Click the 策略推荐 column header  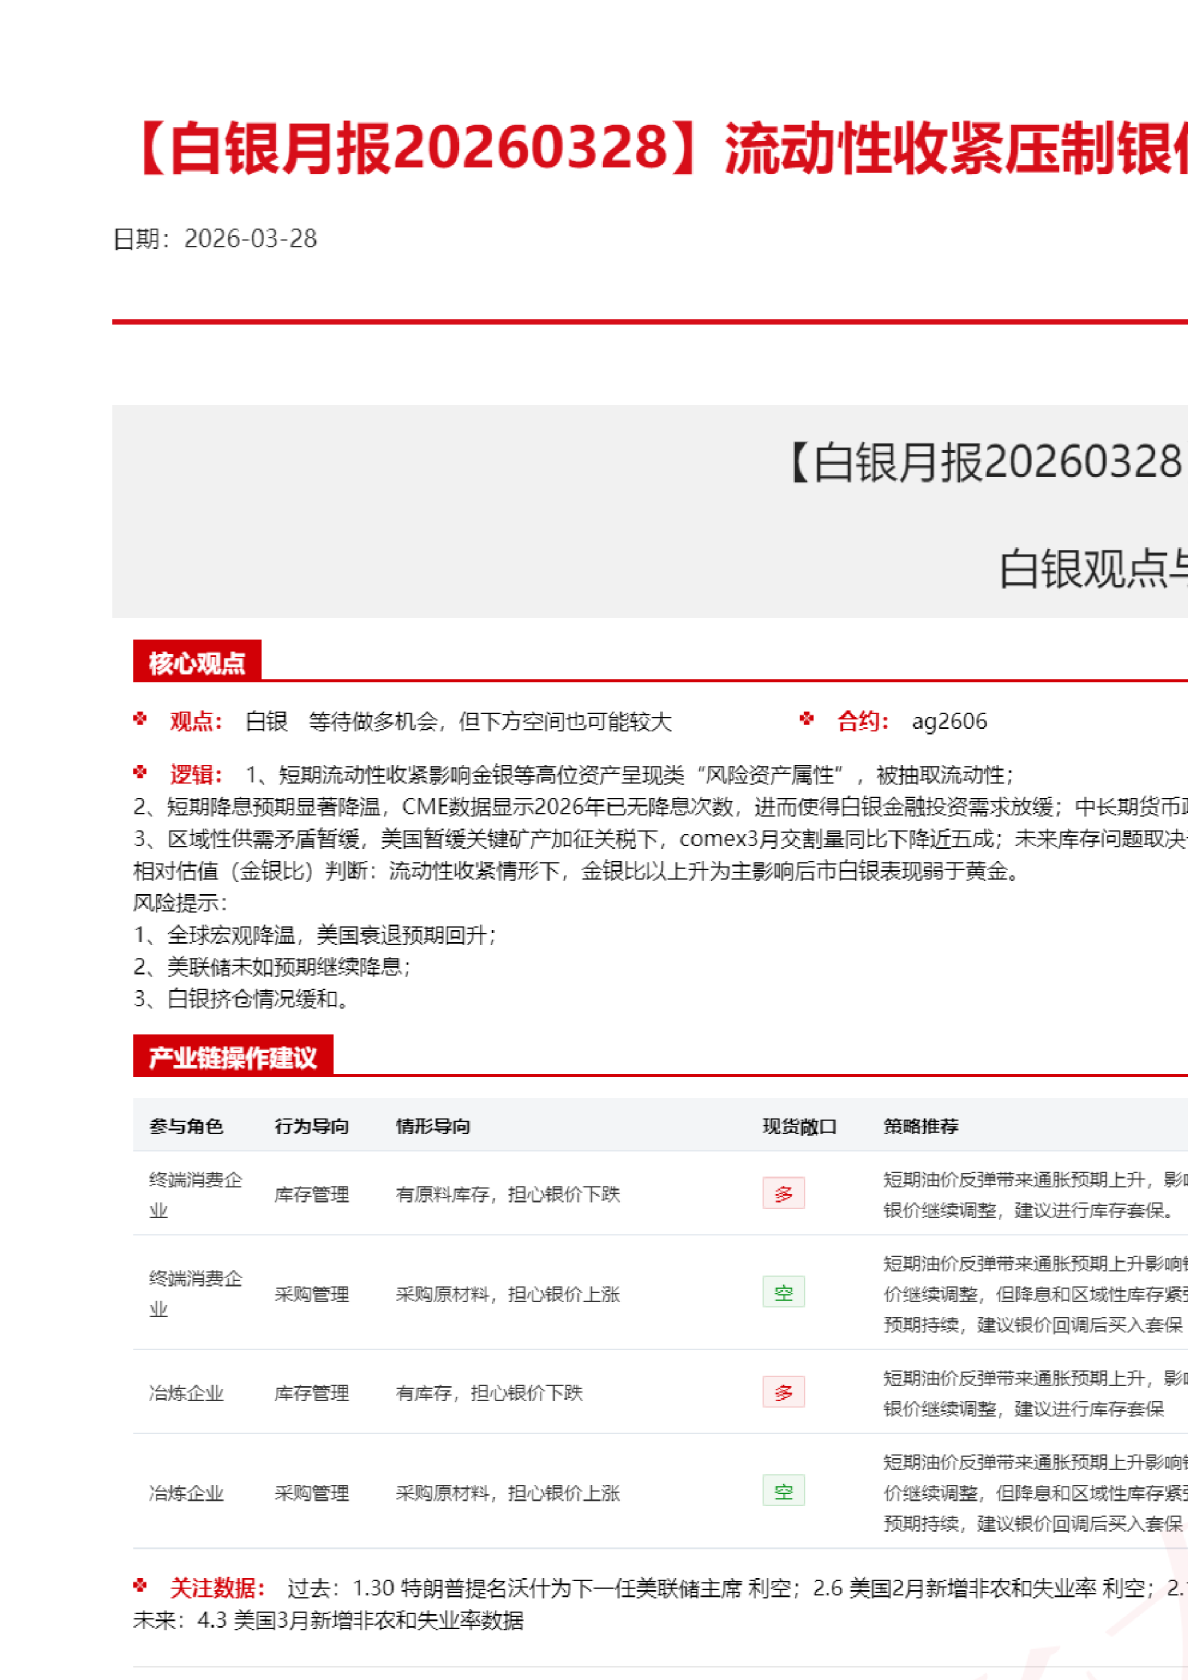[920, 1127]
